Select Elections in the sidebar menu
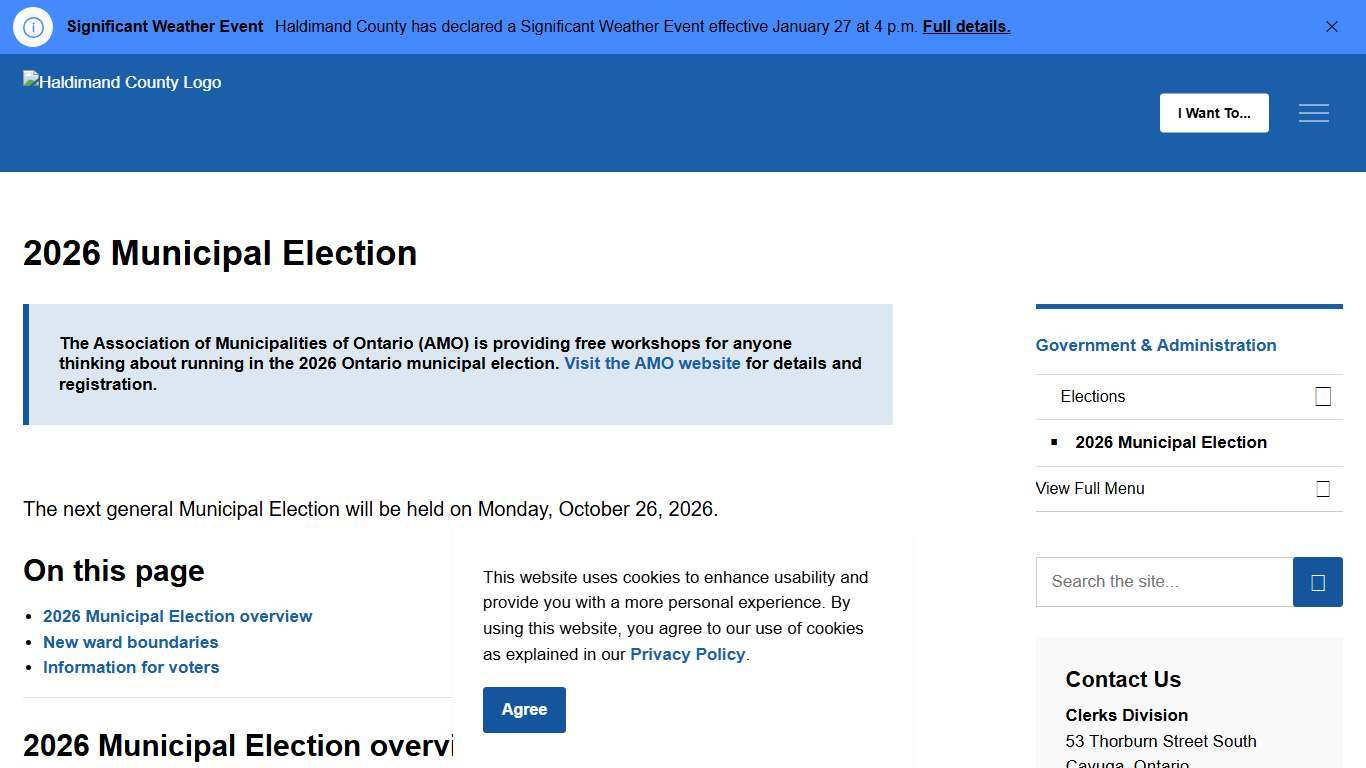Viewport: 1366px width, 768px height. click(1092, 397)
